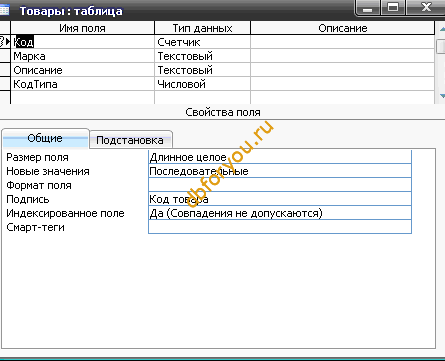Screen dimensions: 445x361
Task: Click the row selector for Марка
Action: point(5,56)
